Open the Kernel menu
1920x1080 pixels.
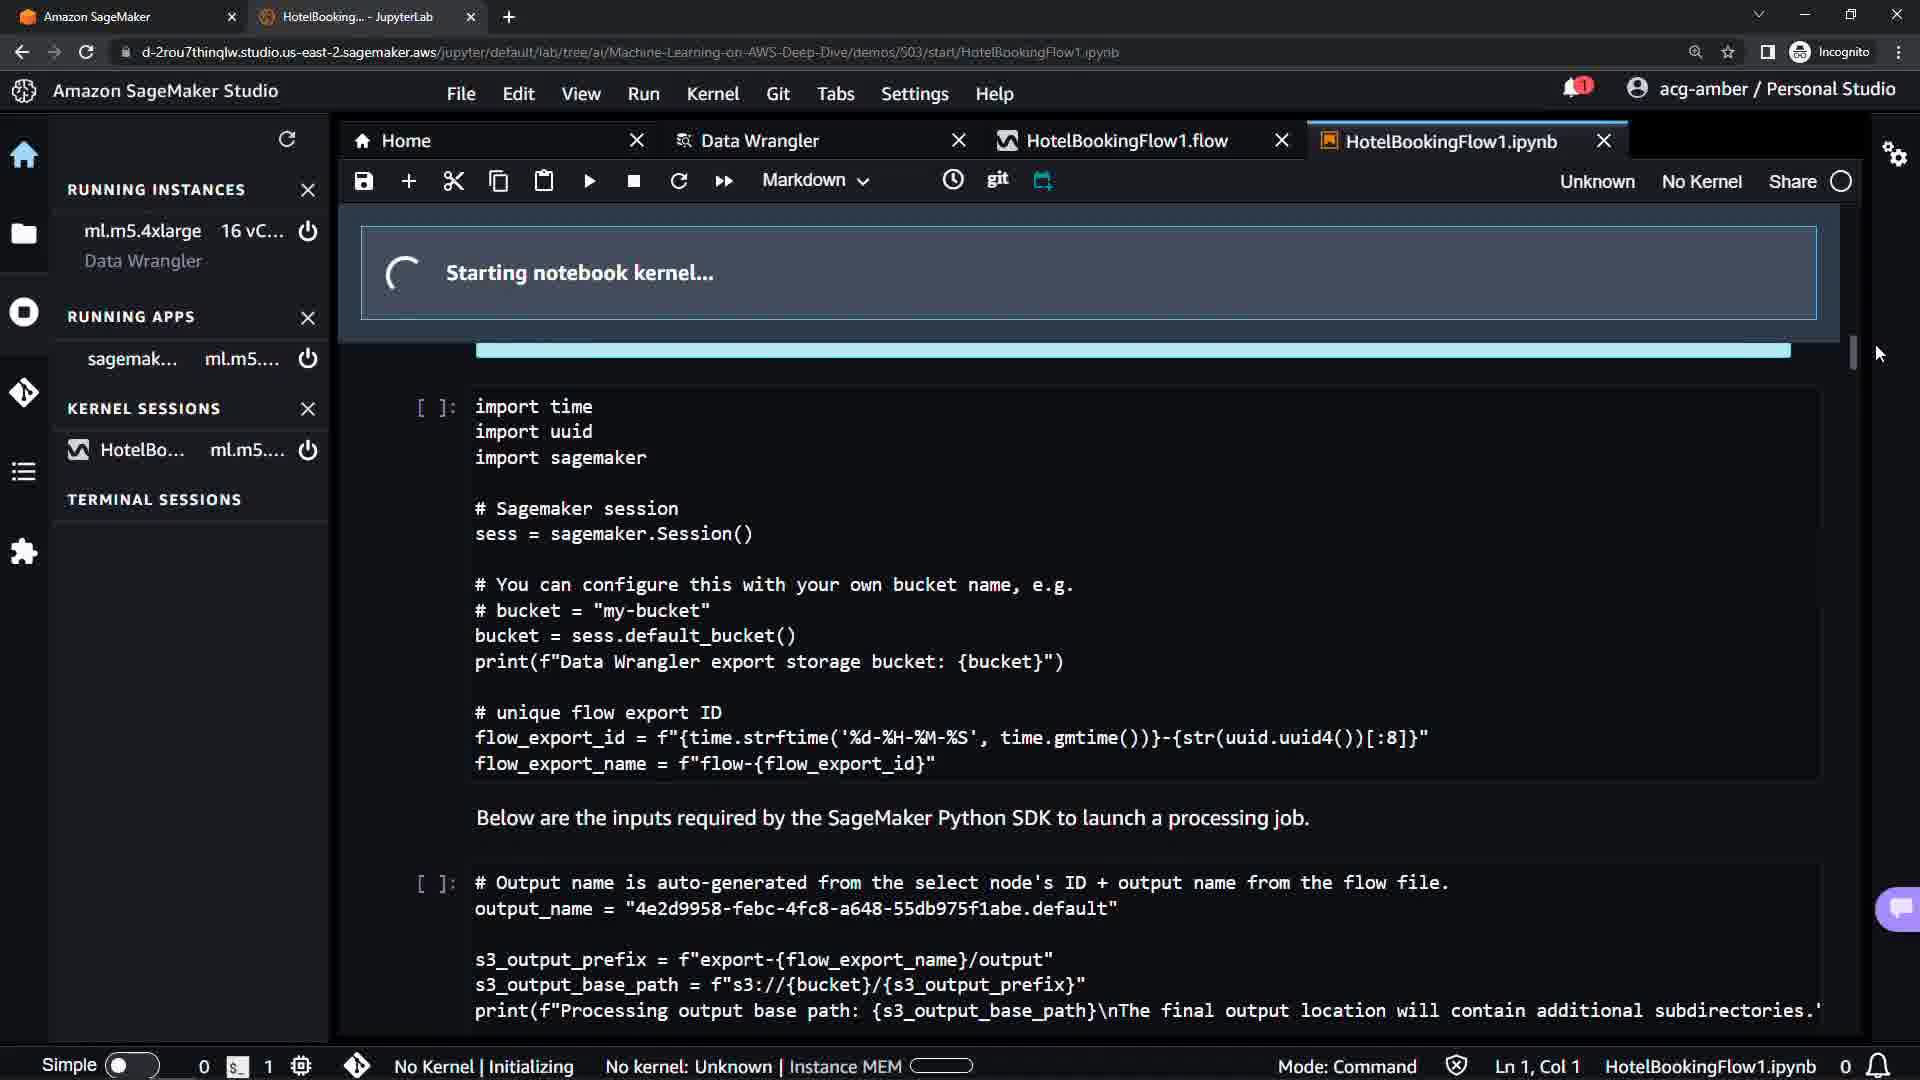[712, 93]
